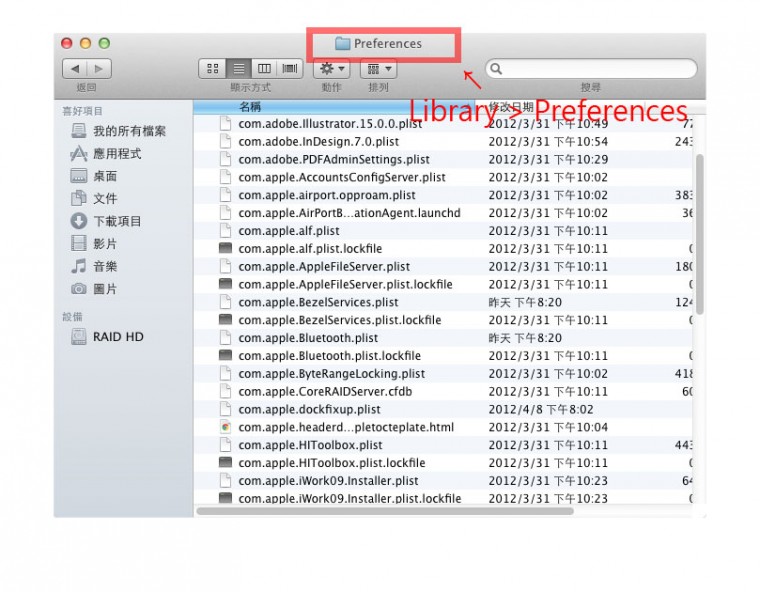Click the green zoom window button
Screen dimensions: 760x592
[x=104, y=43]
